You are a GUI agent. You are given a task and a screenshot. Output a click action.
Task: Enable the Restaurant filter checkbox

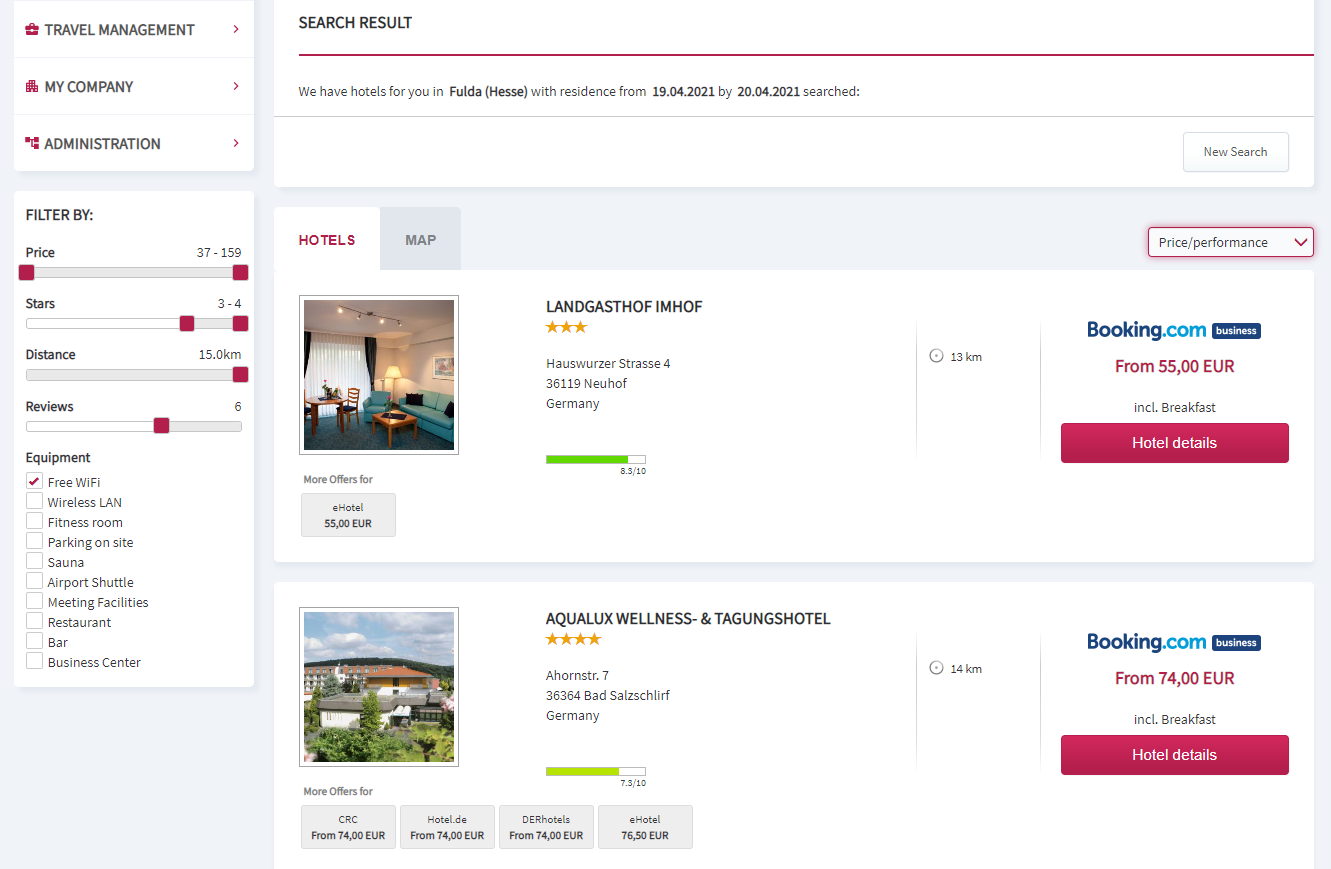(35, 621)
